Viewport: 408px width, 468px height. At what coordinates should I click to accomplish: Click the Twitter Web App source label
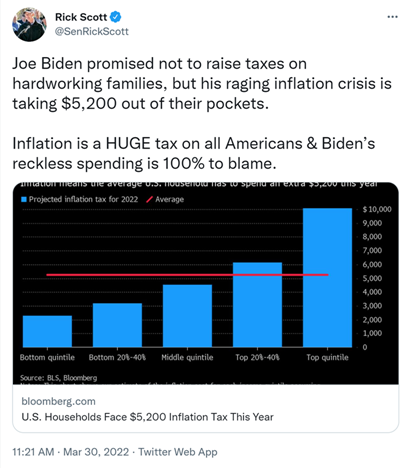click(178, 452)
